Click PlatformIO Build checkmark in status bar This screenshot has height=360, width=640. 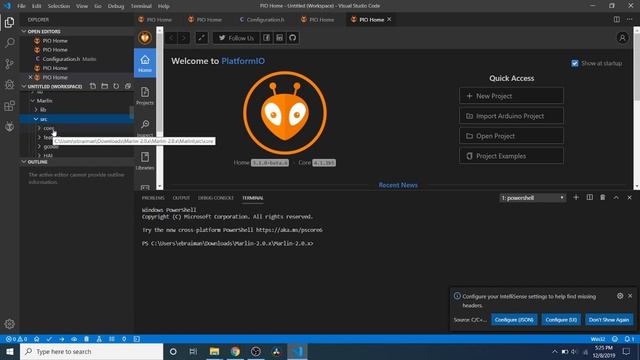[49, 339]
